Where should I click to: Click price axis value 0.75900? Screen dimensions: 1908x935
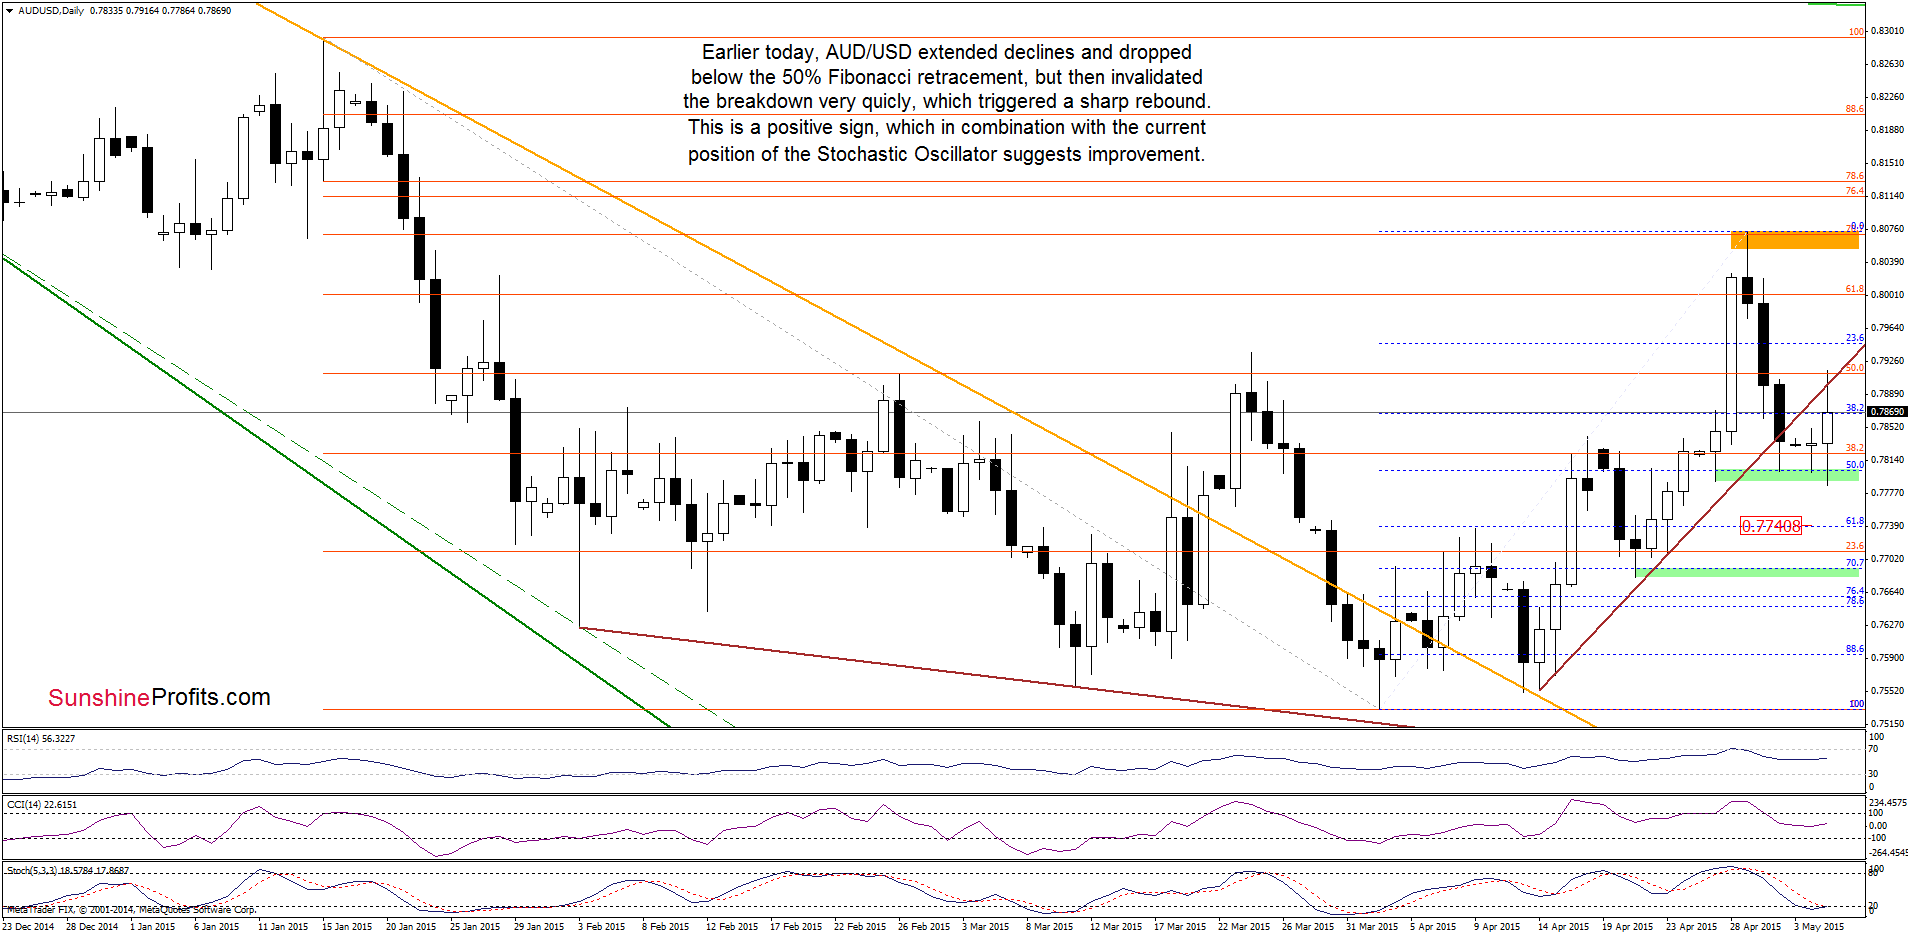click(x=1887, y=658)
